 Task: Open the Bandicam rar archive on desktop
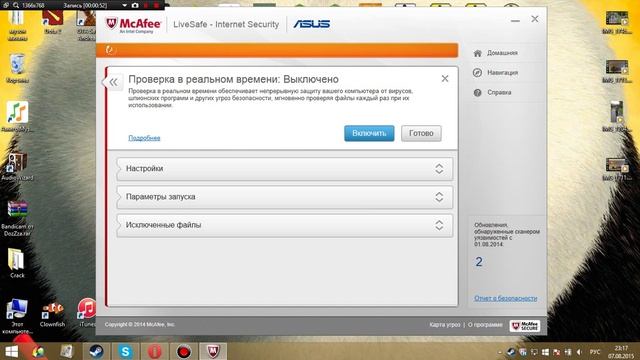(x=17, y=219)
